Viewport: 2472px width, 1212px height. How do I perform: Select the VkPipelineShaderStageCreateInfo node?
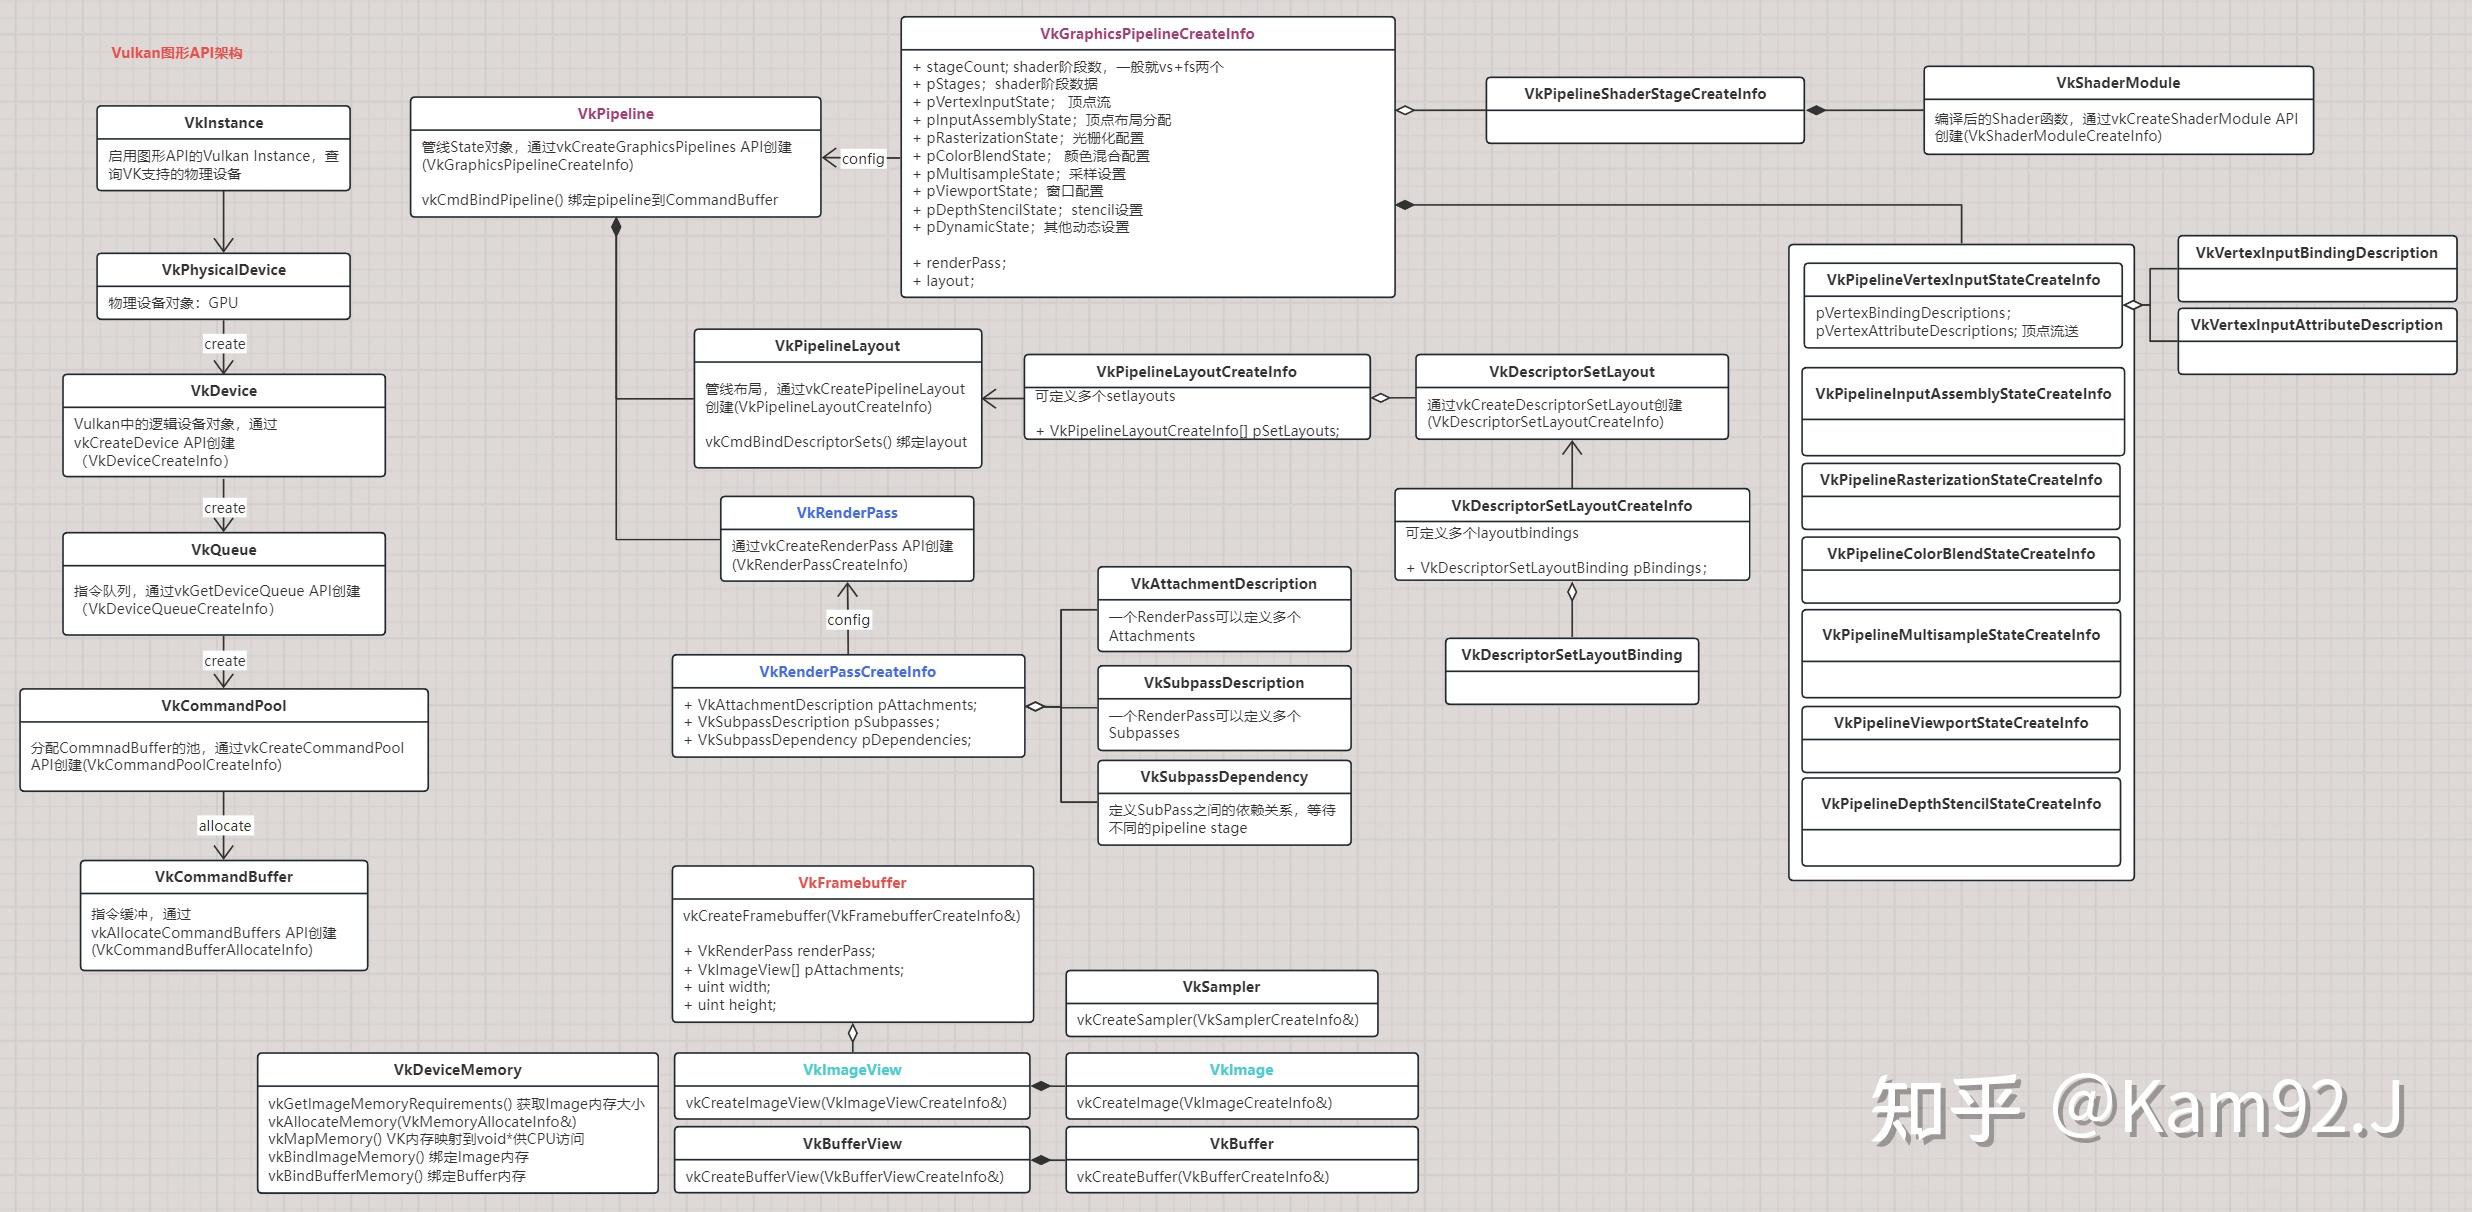1644,94
